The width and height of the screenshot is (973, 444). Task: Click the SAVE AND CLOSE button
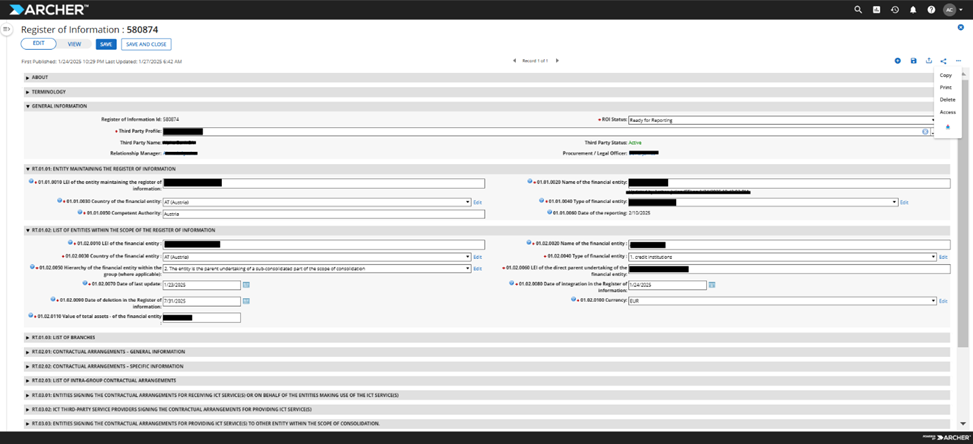(146, 44)
